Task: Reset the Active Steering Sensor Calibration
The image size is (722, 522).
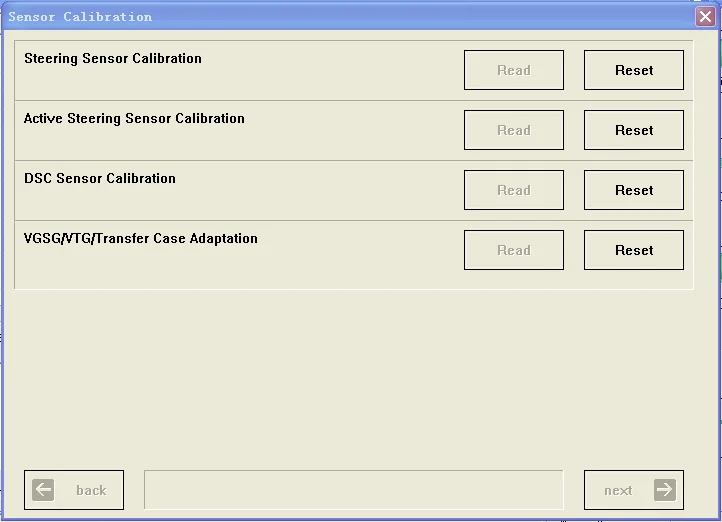Action: point(634,130)
